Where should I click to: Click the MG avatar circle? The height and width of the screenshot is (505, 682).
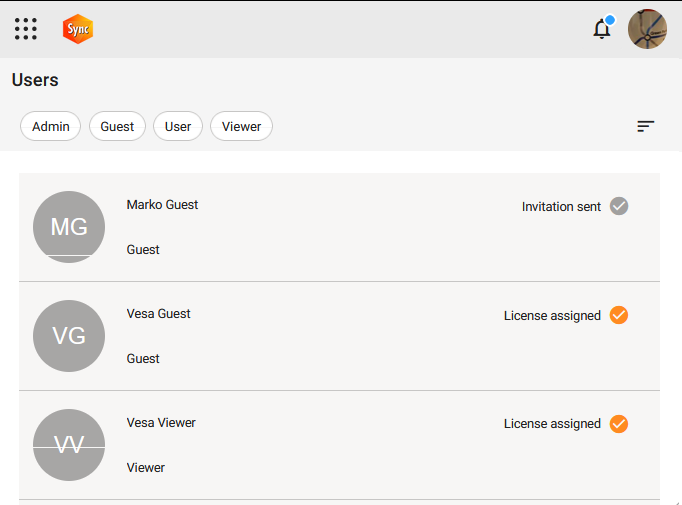point(69,227)
